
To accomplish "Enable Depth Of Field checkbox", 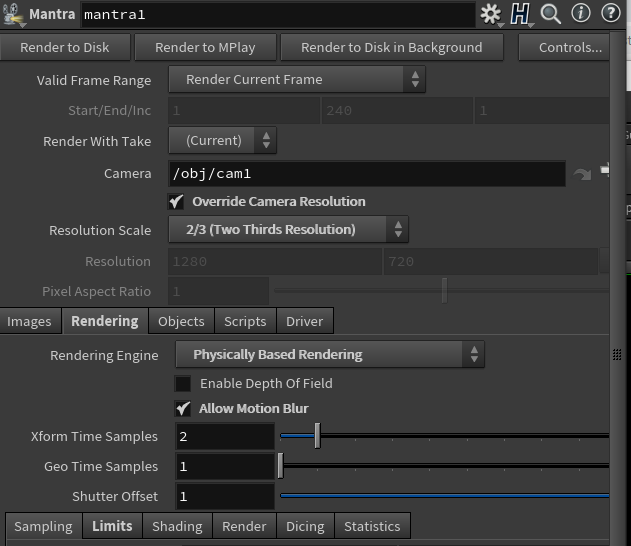I will coord(183,384).
